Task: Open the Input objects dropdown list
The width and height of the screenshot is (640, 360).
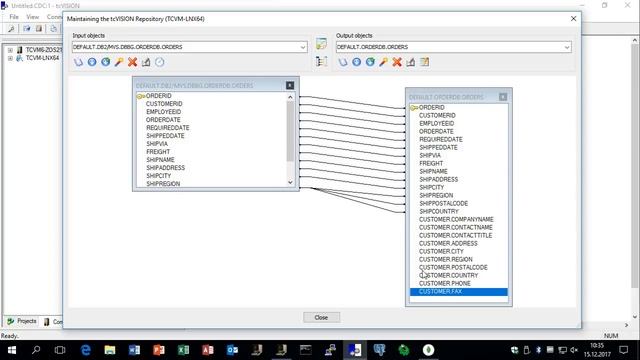Action: 303,47
